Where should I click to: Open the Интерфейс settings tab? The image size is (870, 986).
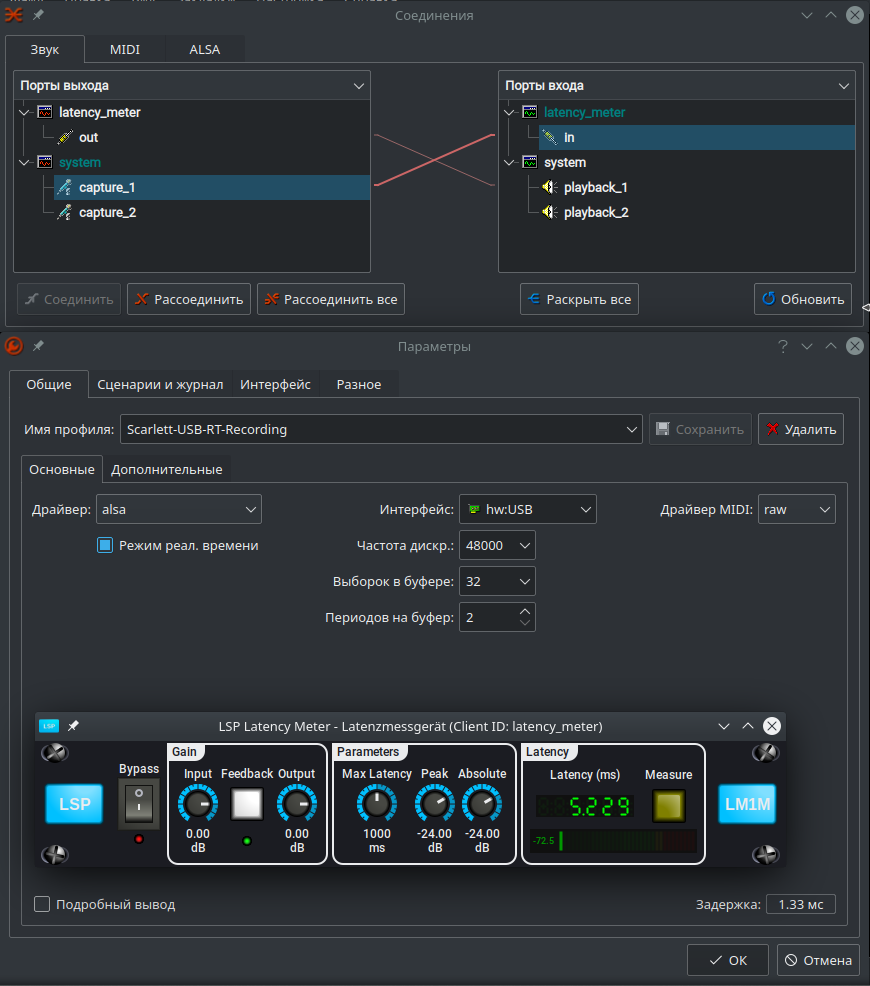[x=275, y=384]
